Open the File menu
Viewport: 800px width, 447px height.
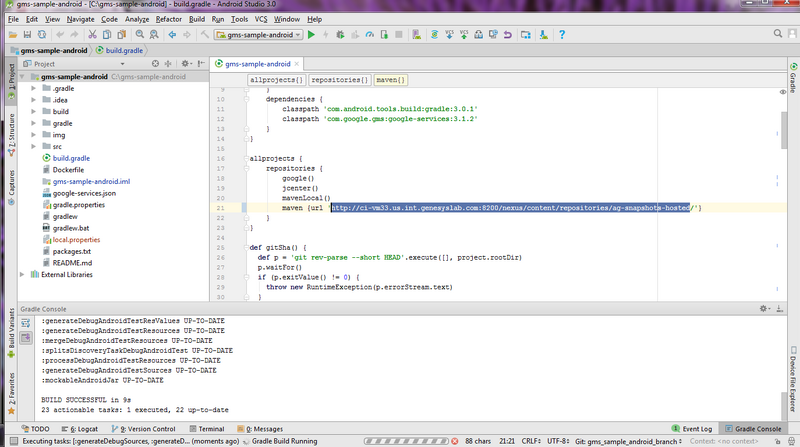(x=13, y=19)
